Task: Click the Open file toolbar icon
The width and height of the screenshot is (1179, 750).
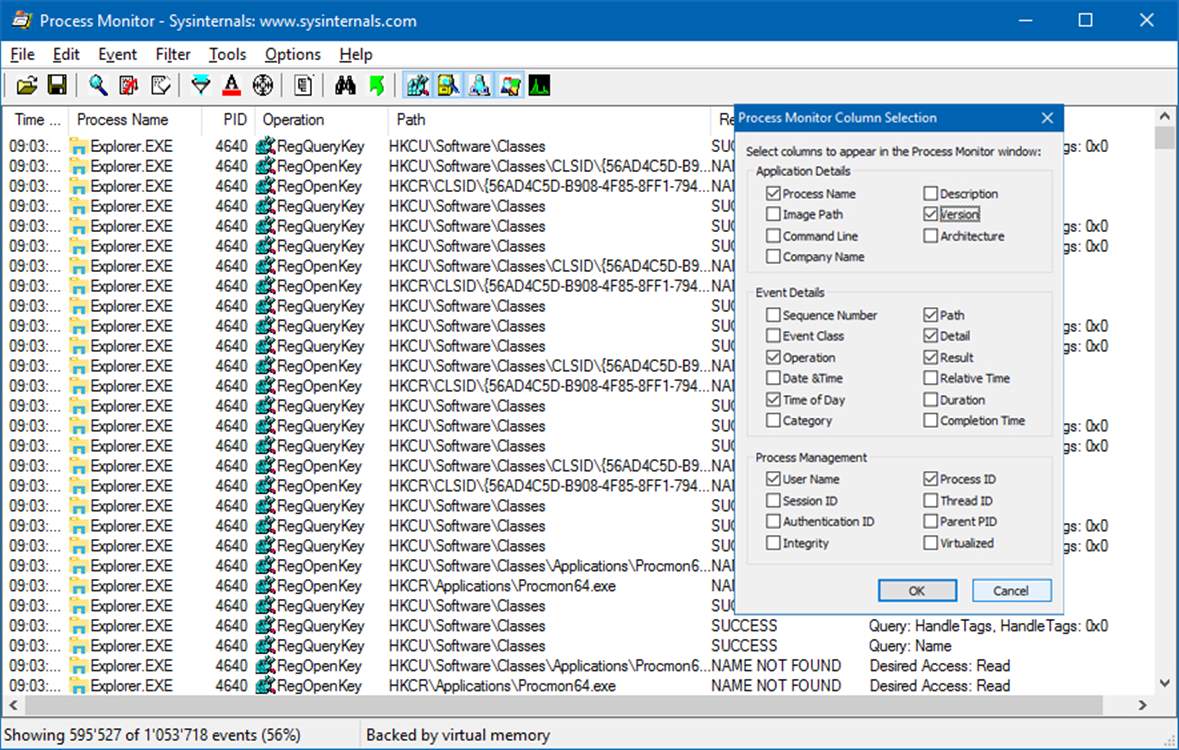Action: (27, 86)
